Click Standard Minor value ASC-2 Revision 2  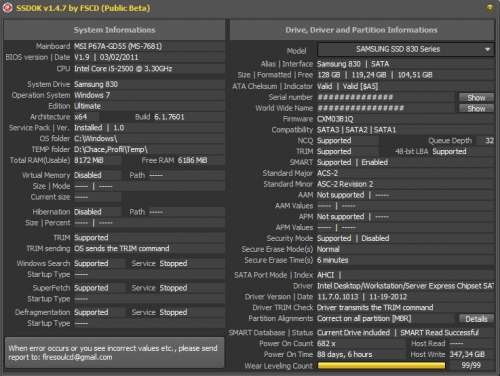pyautogui.click(x=345, y=184)
